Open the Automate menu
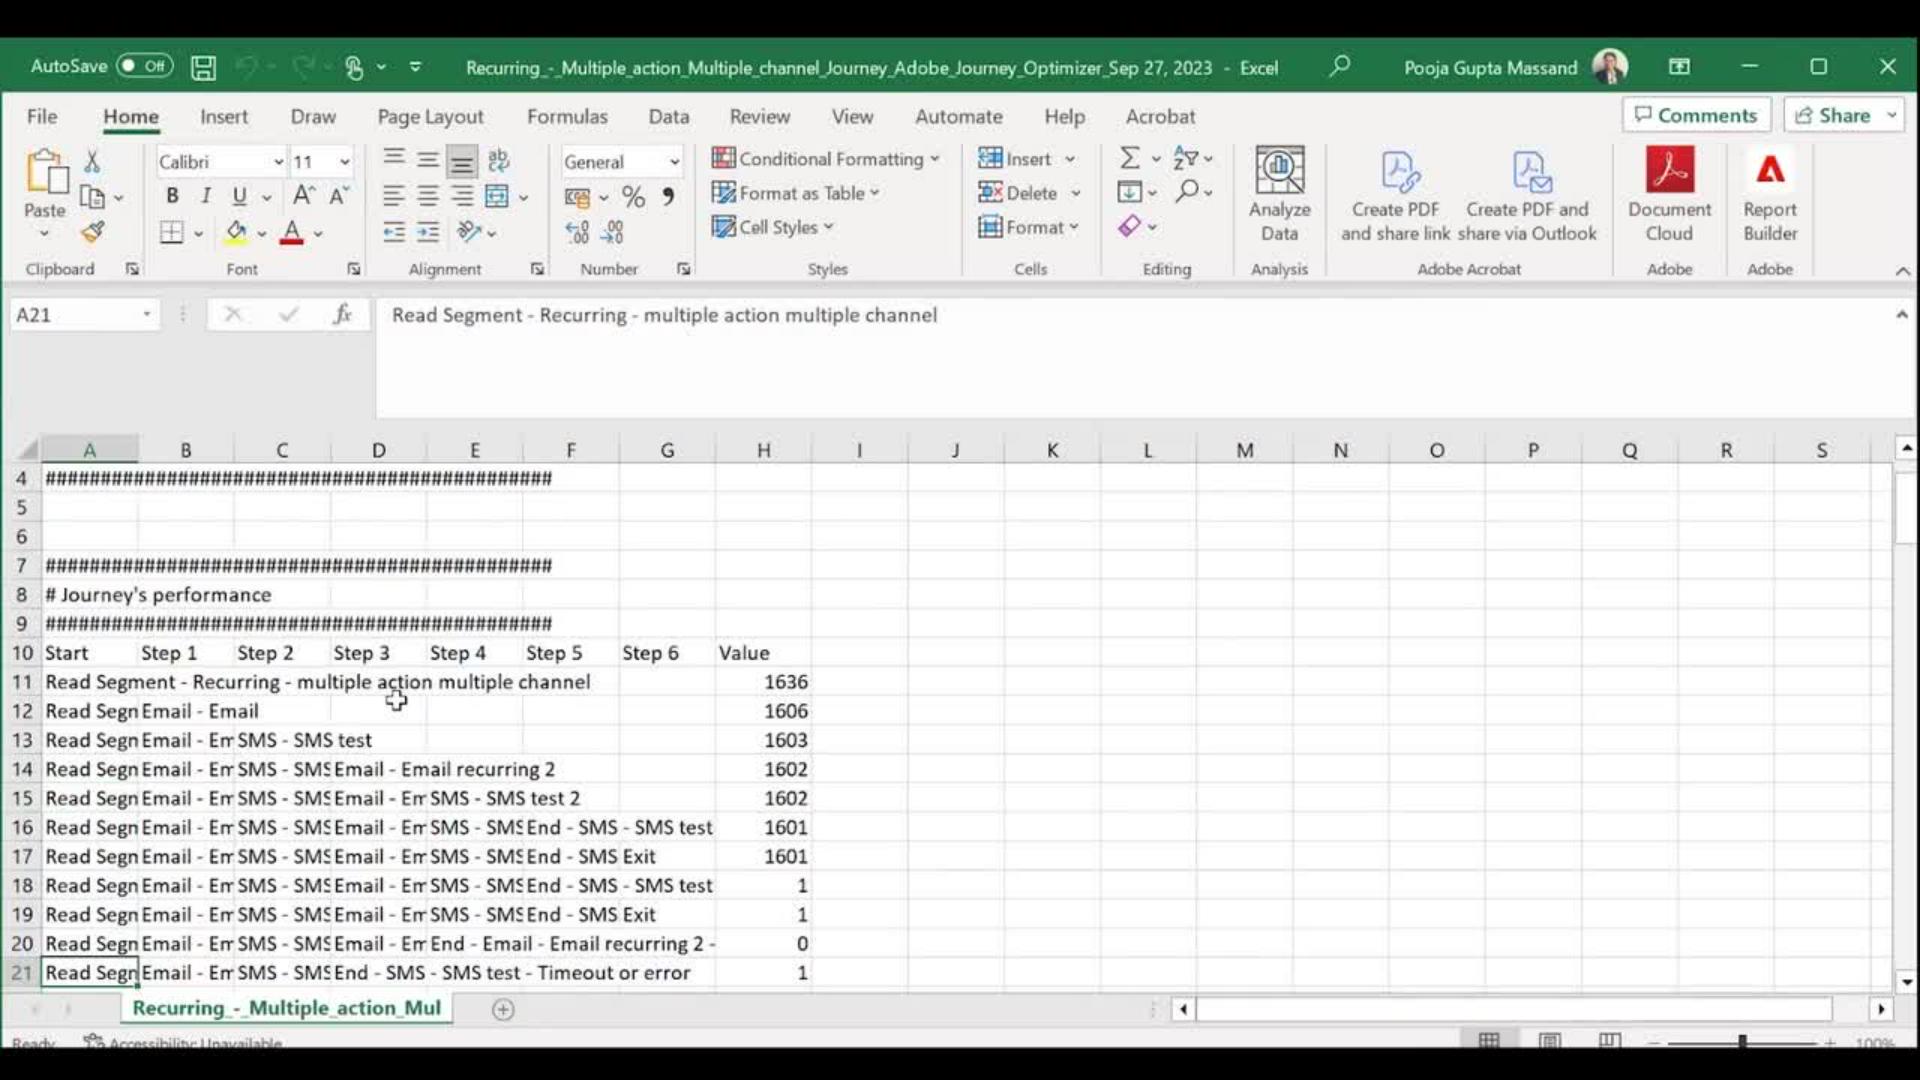Screen dimensions: 1920x1080 pyautogui.click(x=958, y=116)
